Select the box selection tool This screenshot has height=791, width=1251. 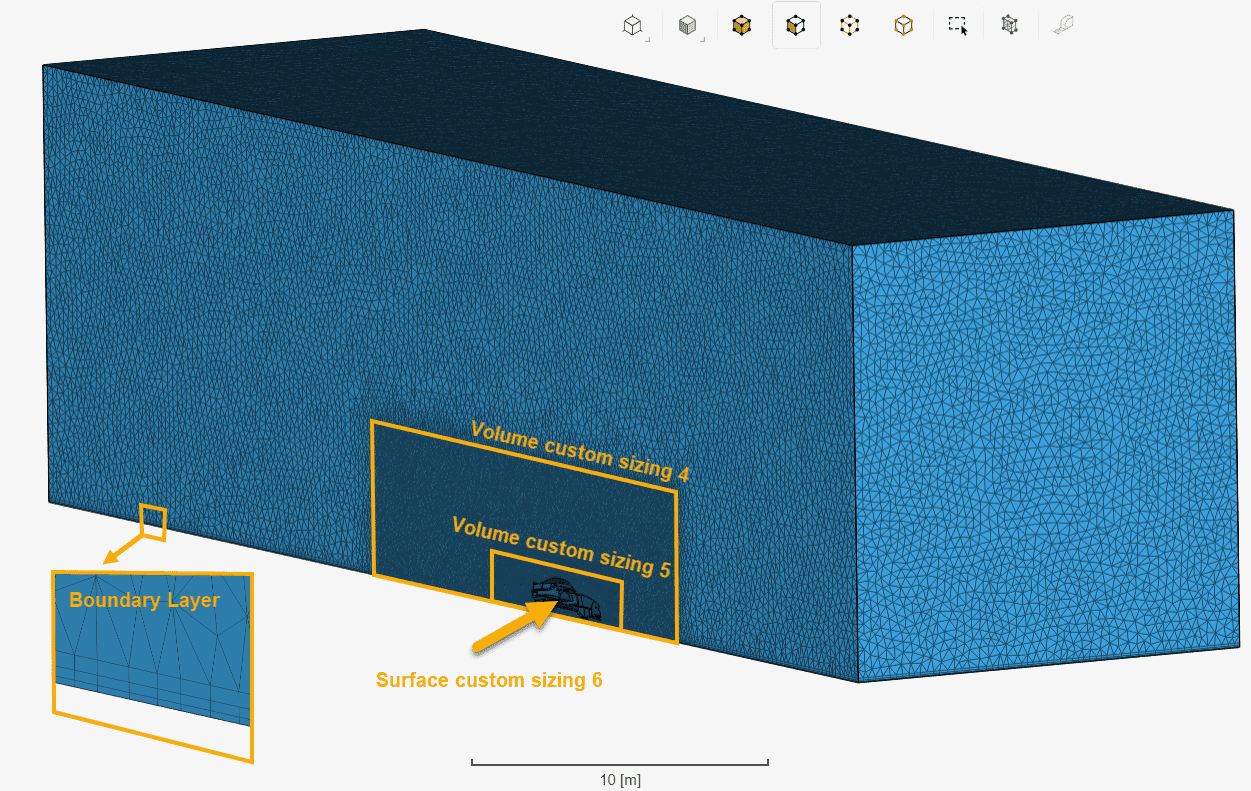[x=958, y=26]
